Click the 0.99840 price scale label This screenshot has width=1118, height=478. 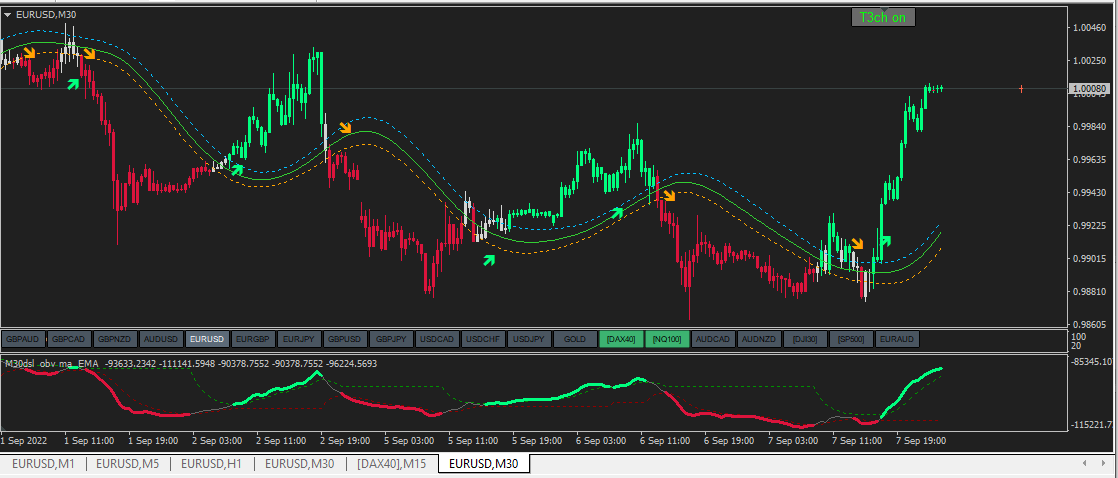tap(1089, 127)
